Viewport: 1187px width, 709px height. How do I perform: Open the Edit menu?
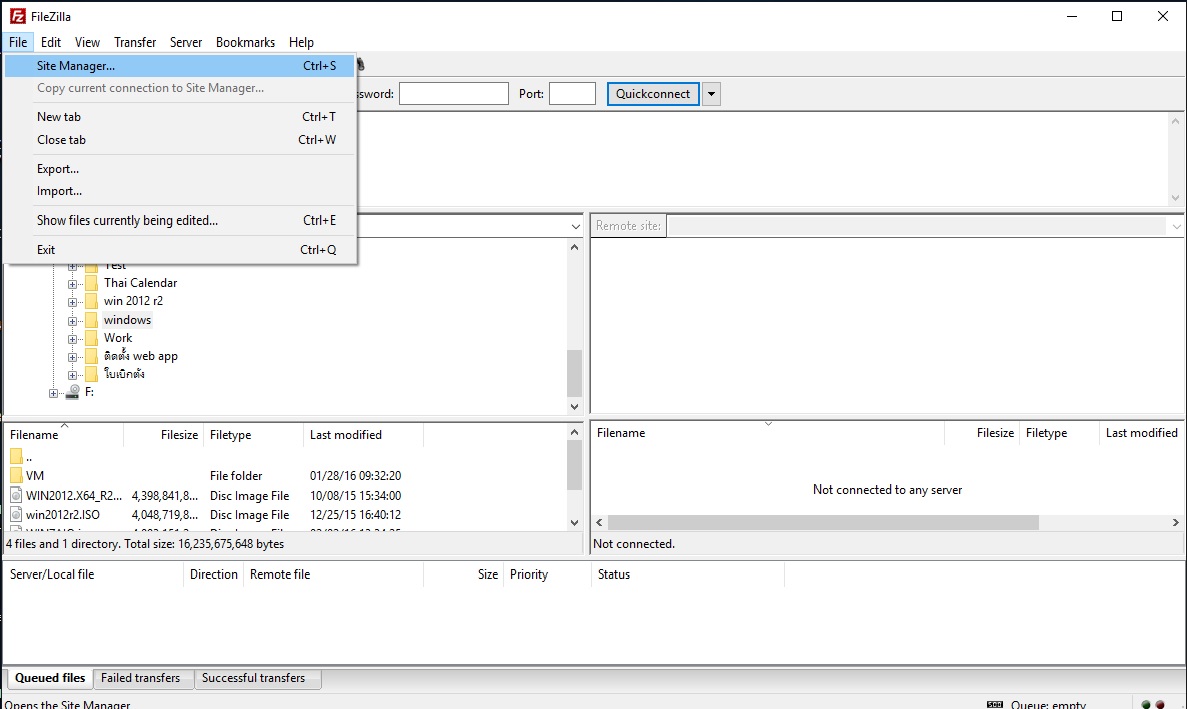(x=51, y=42)
